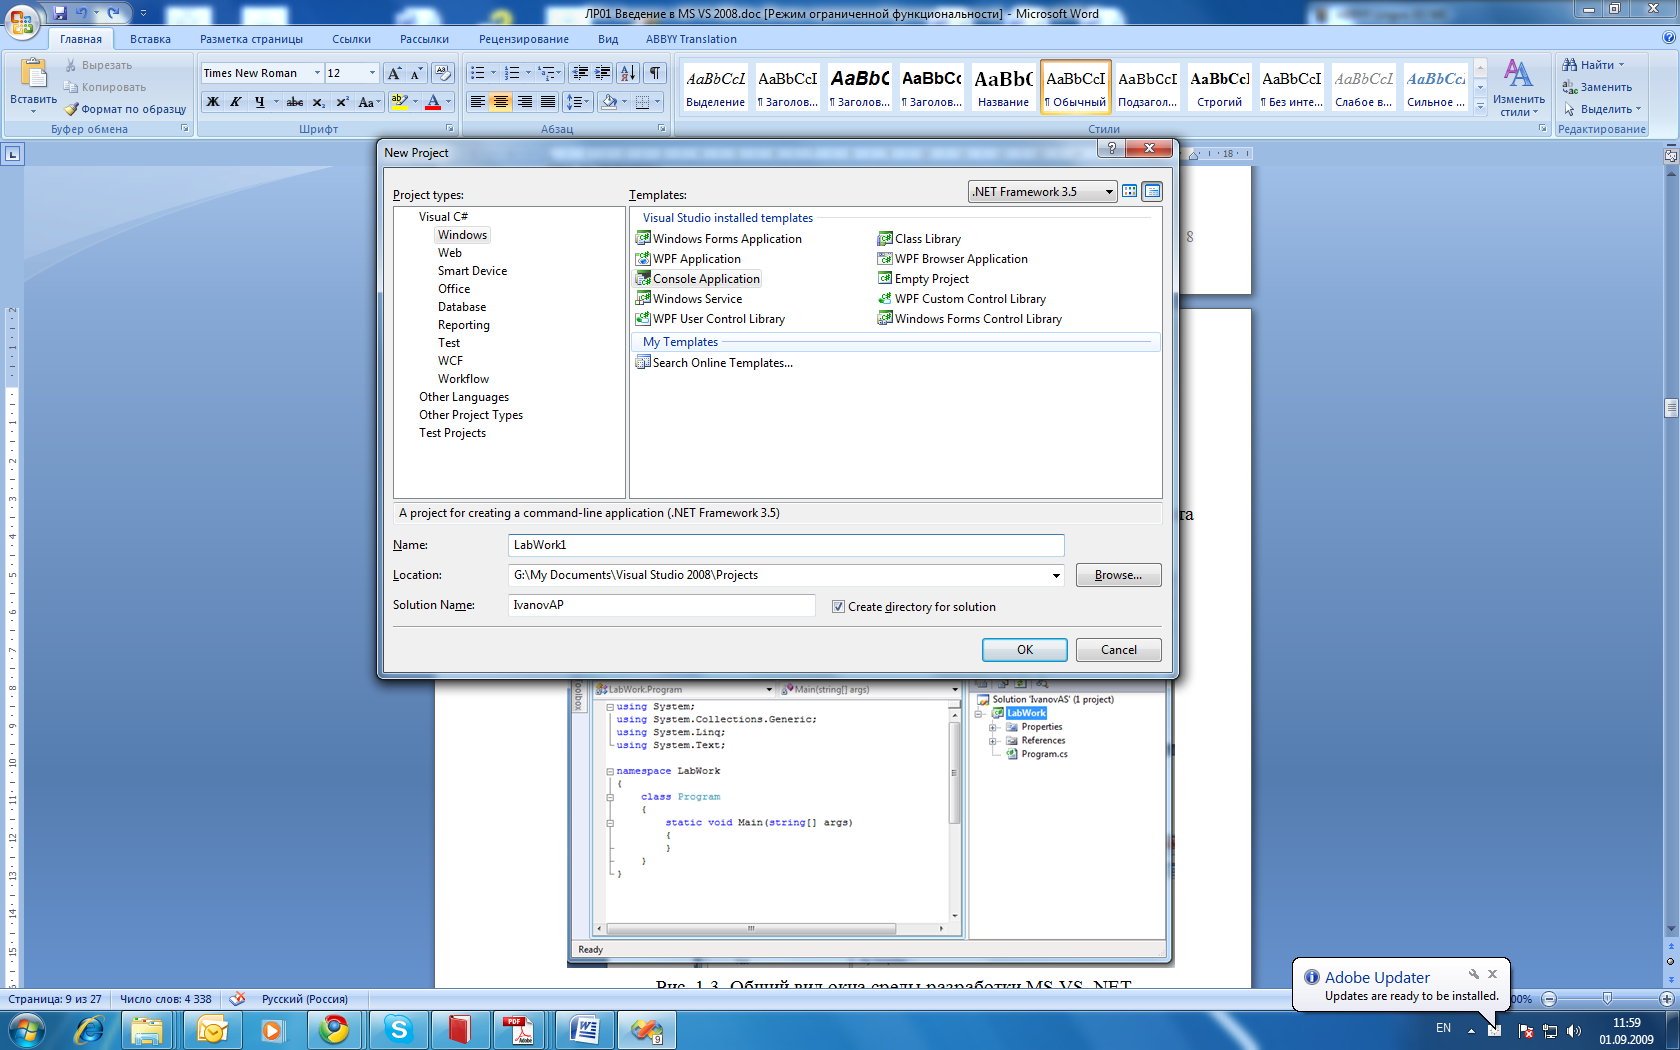Click the Browse... button
The width and height of the screenshot is (1680, 1050).
1118,575
